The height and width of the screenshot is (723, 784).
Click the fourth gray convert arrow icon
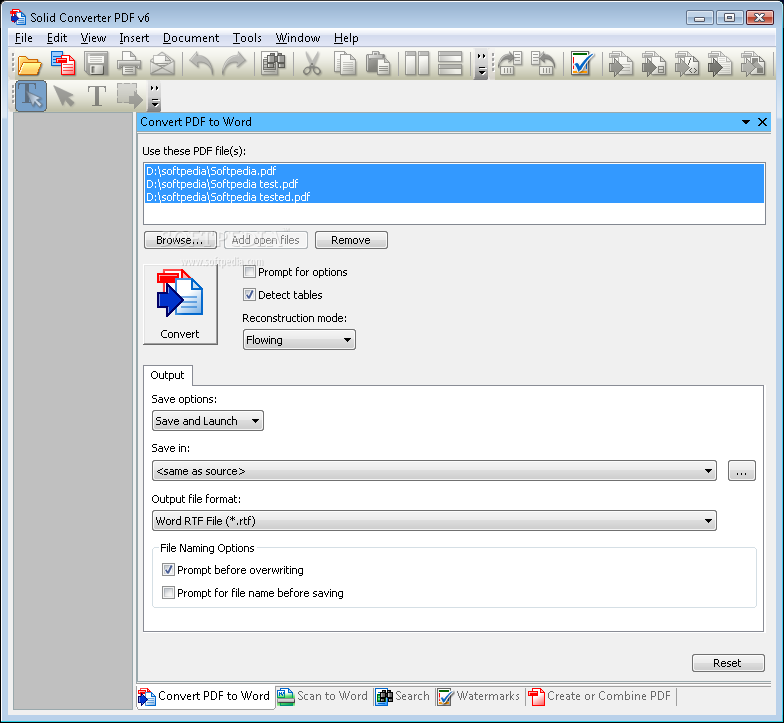tap(720, 64)
